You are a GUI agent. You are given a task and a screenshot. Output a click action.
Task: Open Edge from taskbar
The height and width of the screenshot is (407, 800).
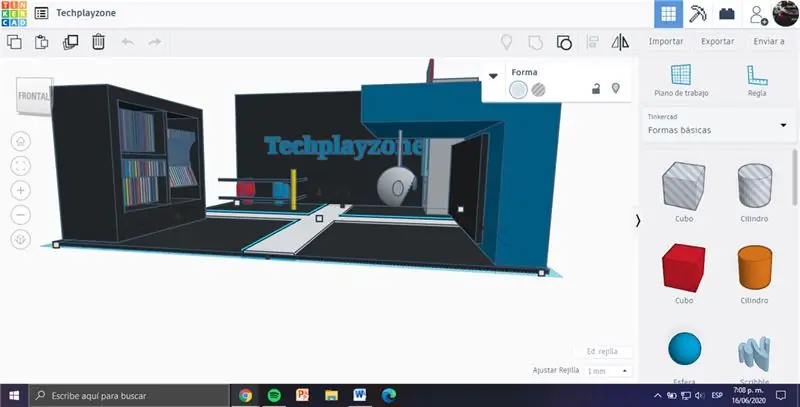(x=389, y=395)
